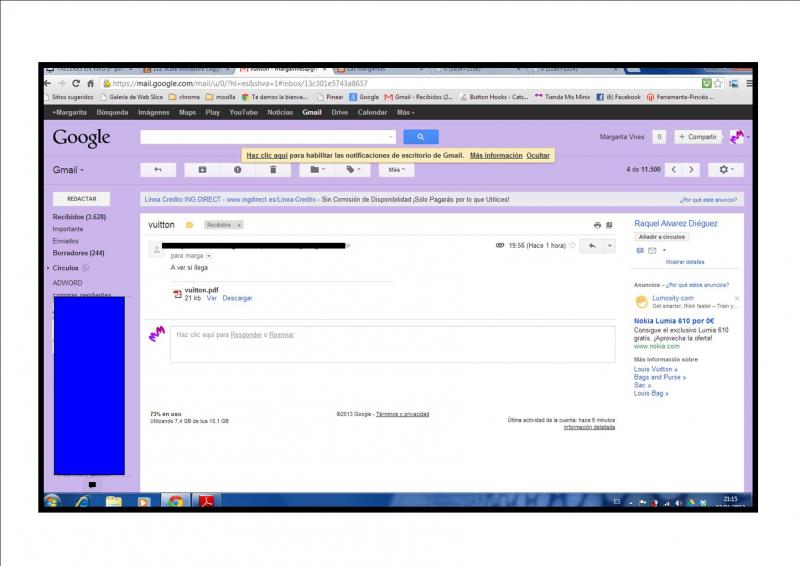Viewport: 800px width, 566px height.
Task: Open 'Drive' in the Google bar
Action: 339,112
